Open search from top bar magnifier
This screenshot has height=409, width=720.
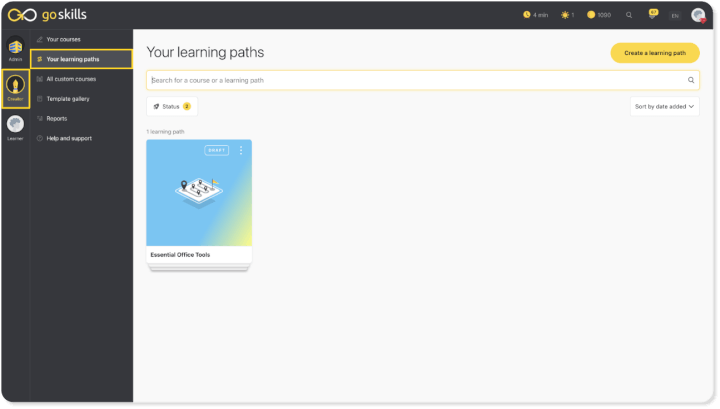click(629, 15)
